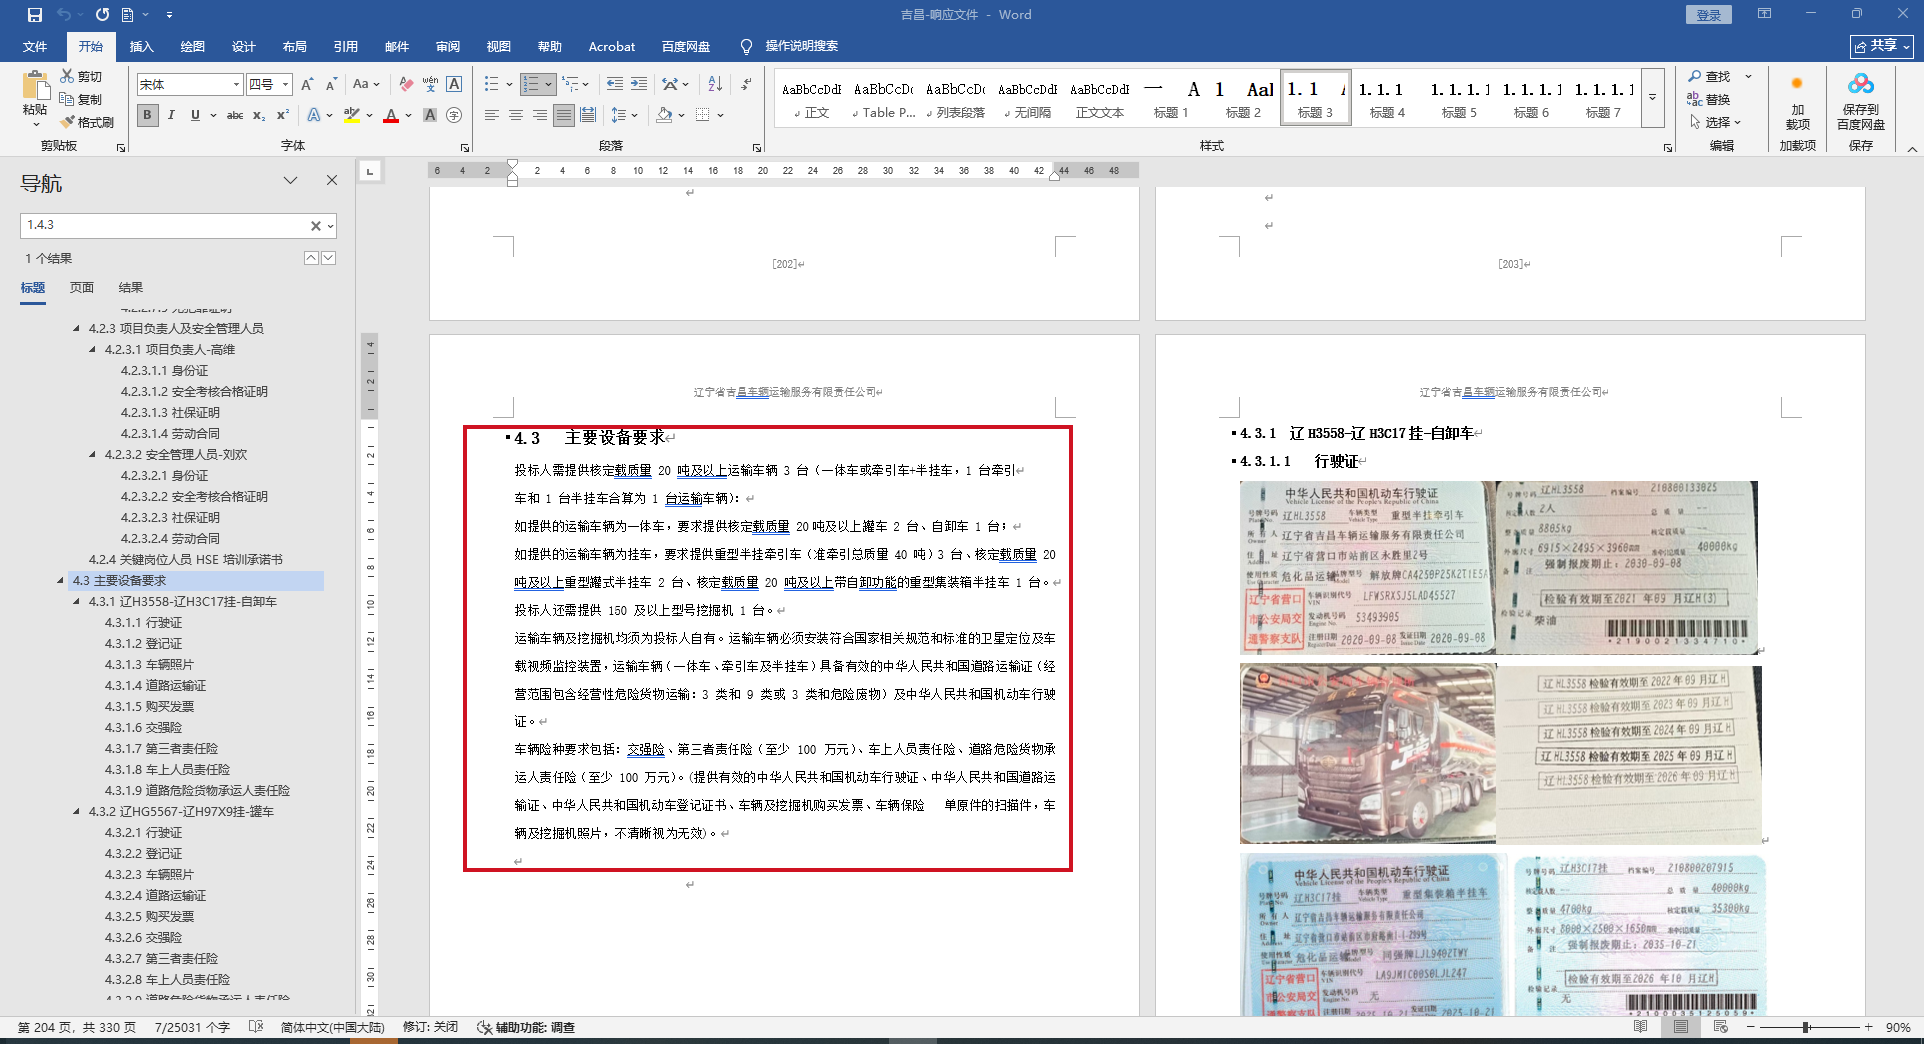1924x1044 pixels.
Task: Collapse the 4.3.1 辽H3558 tree node
Action: [x=77, y=602]
